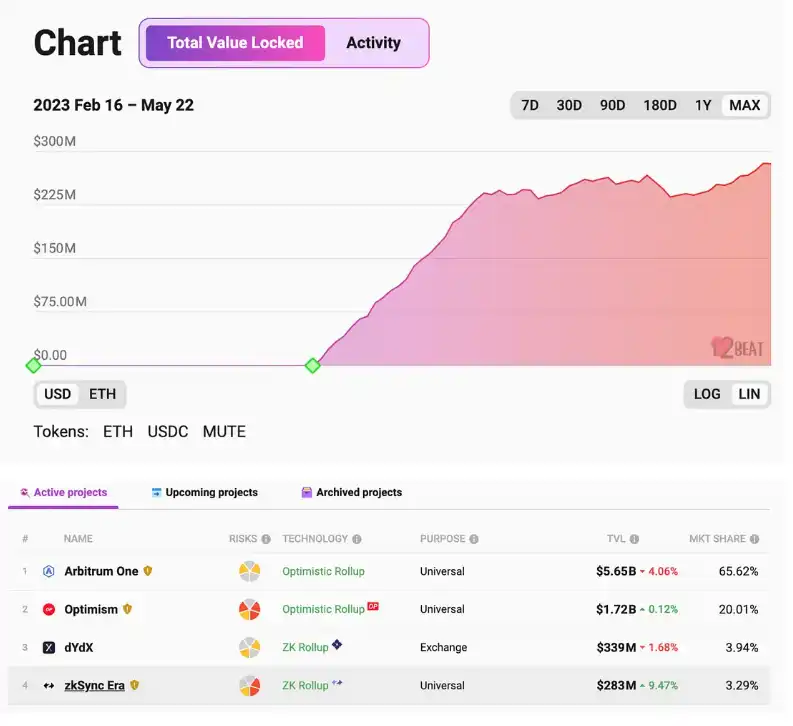Click the Archived projects box icon
The width and height of the screenshot is (793, 726).
[306, 492]
